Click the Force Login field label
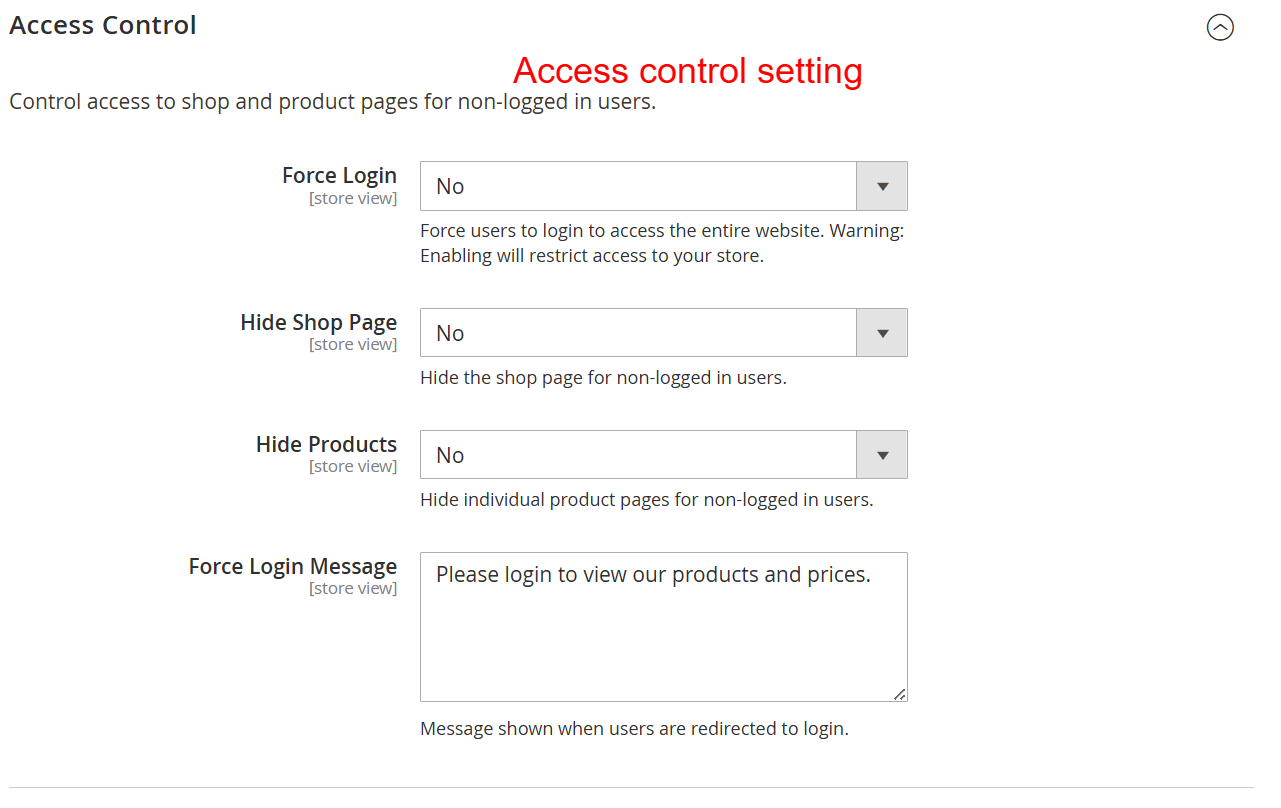This screenshot has height=808, width=1281. 339,175
